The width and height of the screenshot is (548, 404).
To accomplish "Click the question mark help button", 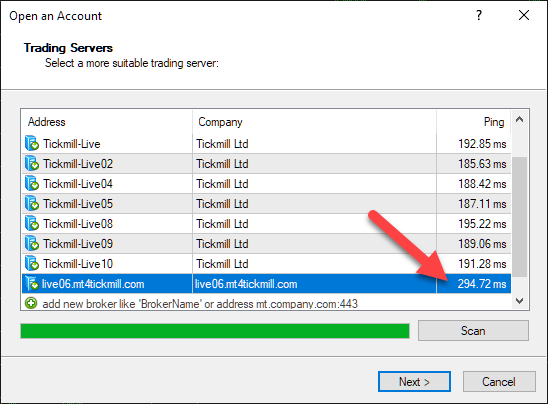I will (x=479, y=15).
